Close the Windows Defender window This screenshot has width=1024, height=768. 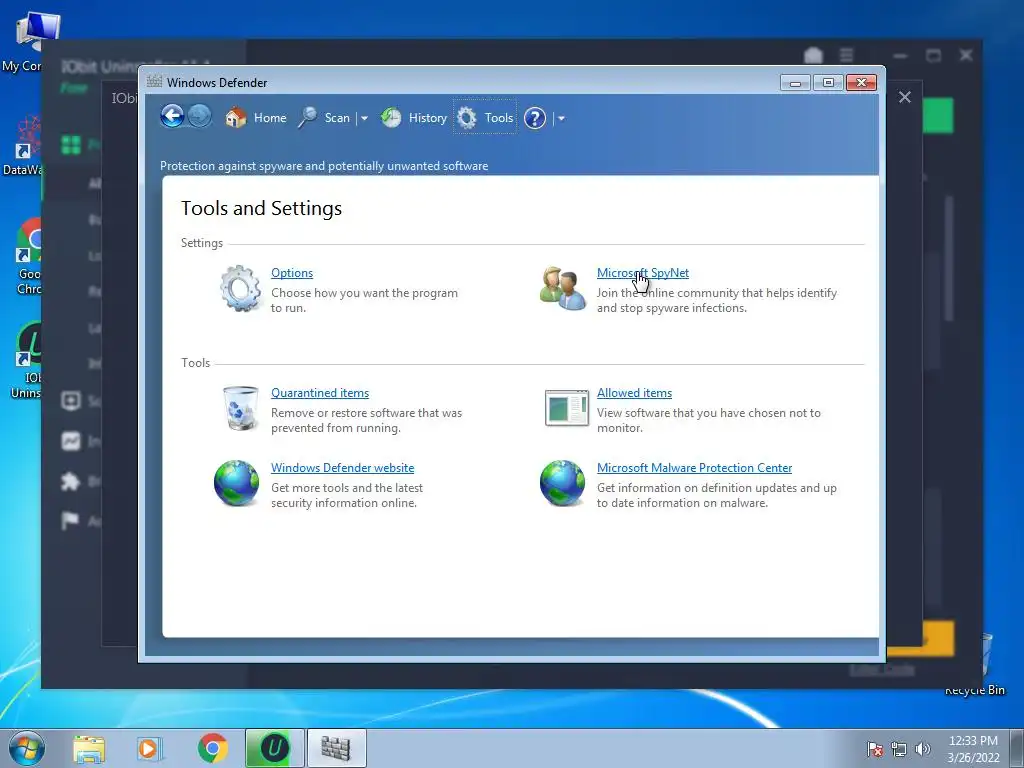pyautogui.click(x=861, y=82)
